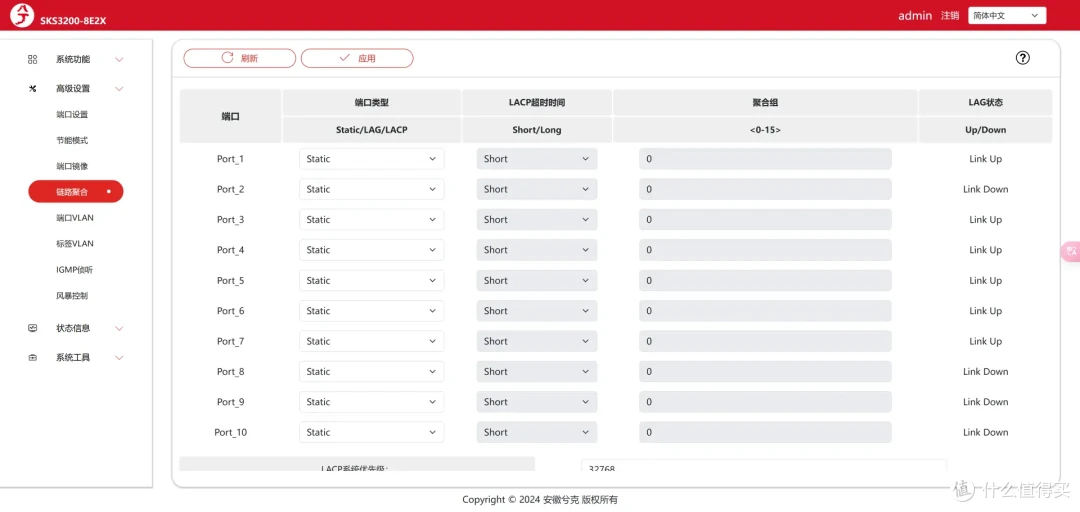Click Port_8 Link Down status
The width and height of the screenshot is (1080, 512).
coord(986,371)
